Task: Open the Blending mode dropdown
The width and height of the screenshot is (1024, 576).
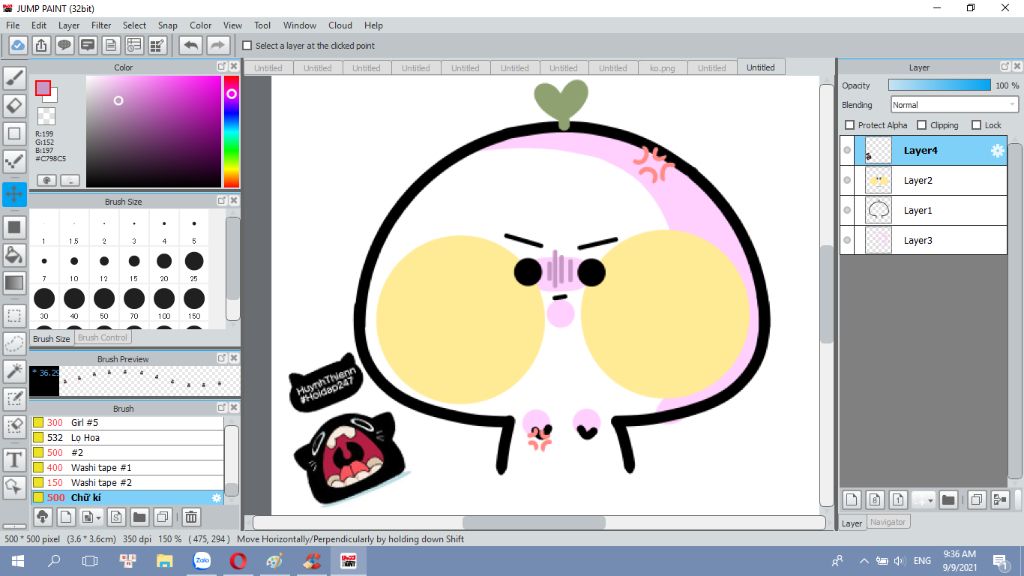Action: 954,105
